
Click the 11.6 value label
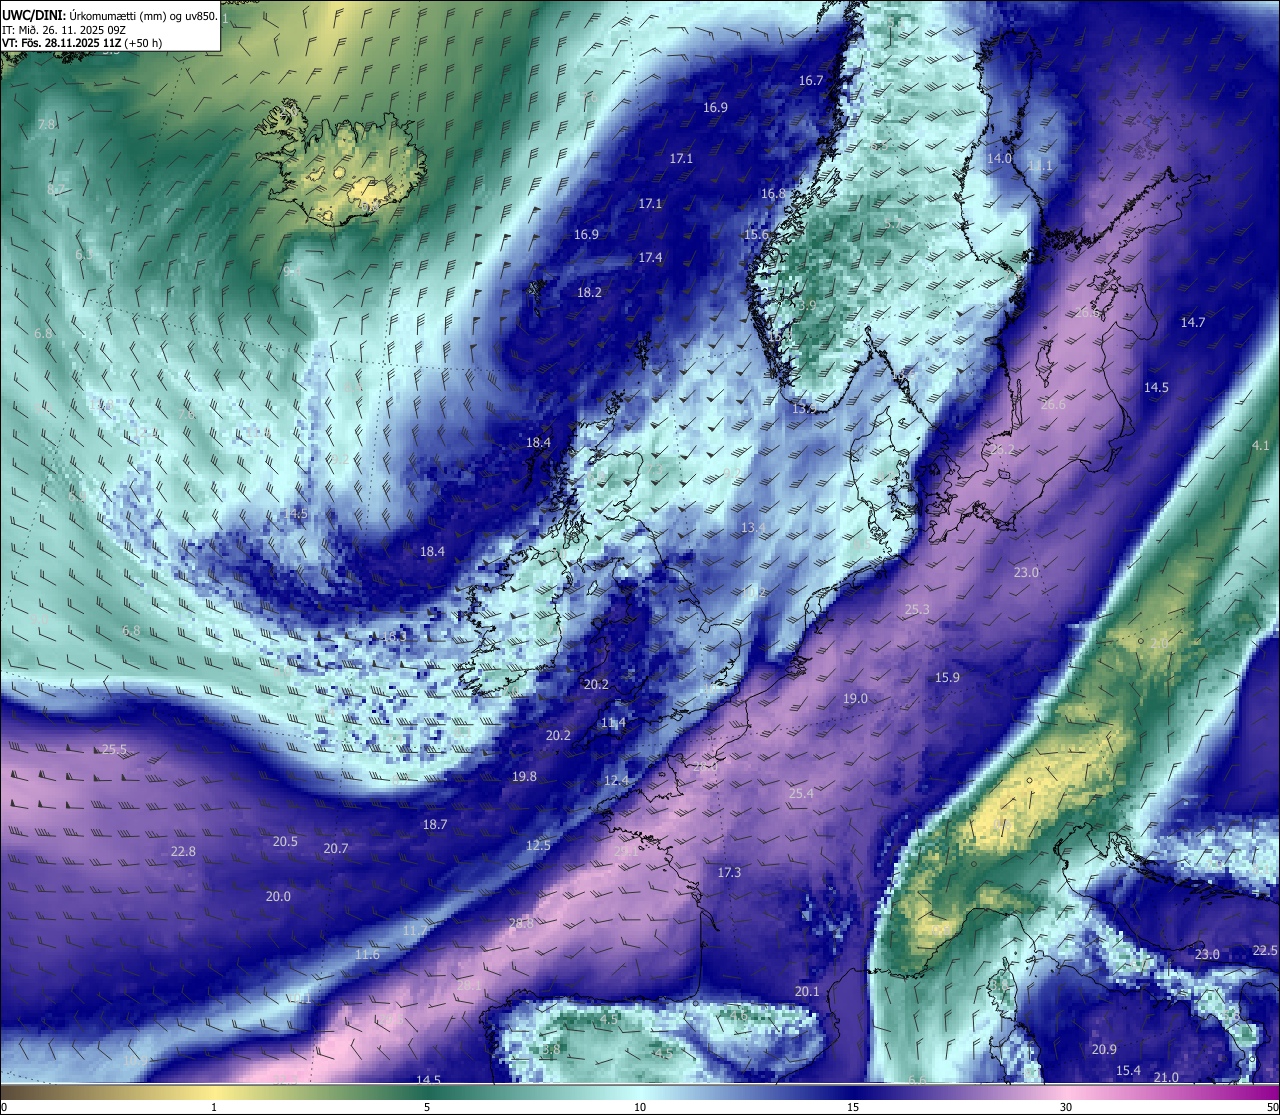pos(367,955)
